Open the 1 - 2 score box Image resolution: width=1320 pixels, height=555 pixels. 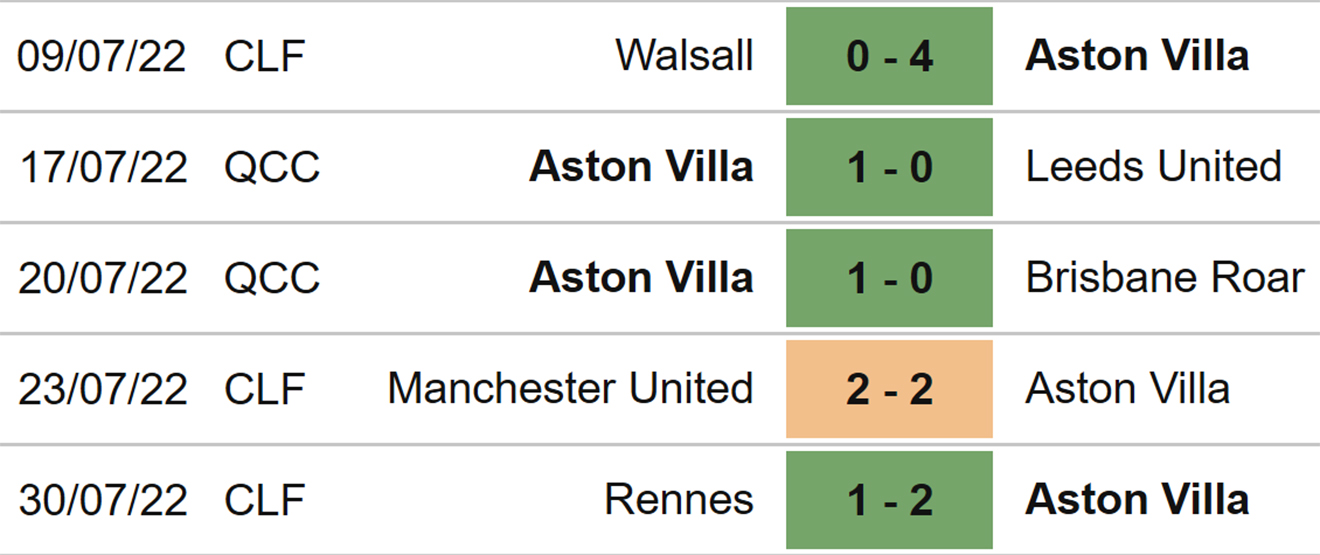pyautogui.click(x=889, y=500)
